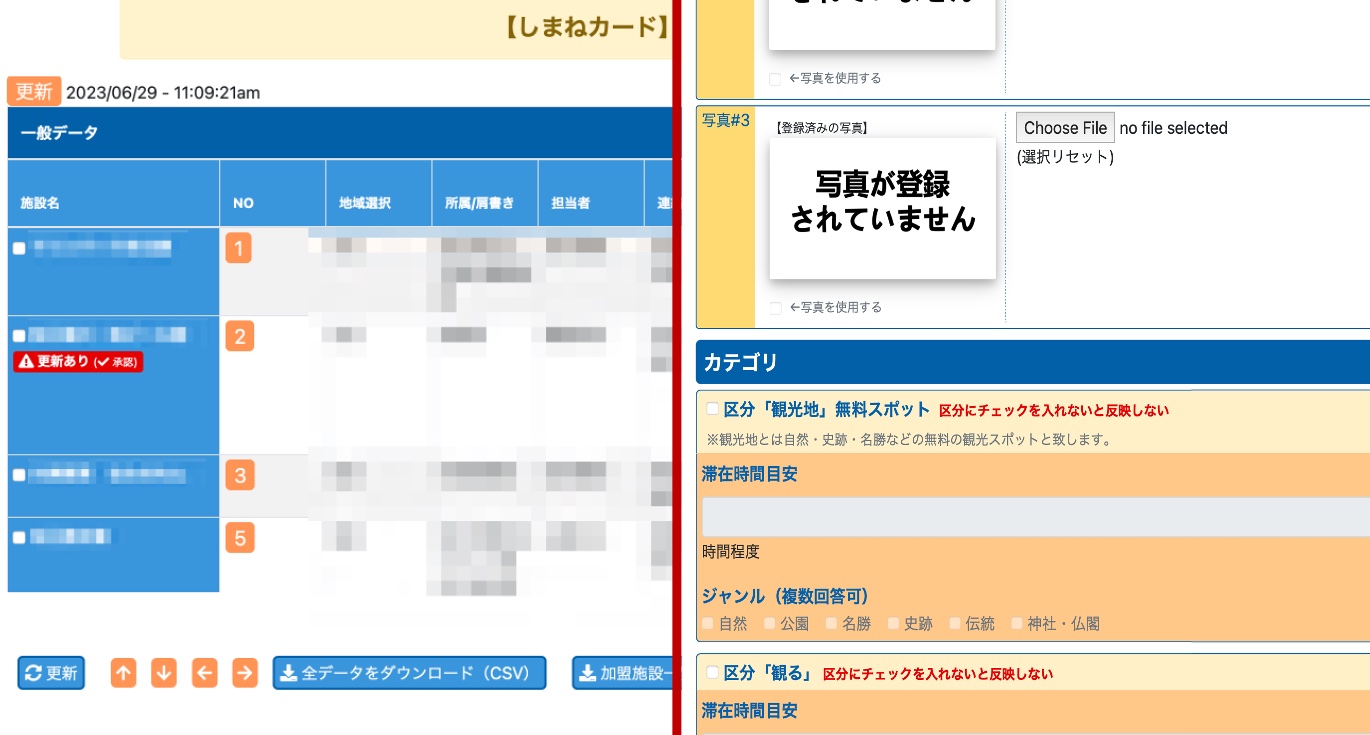Open record number 3 badge

coord(239,474)
